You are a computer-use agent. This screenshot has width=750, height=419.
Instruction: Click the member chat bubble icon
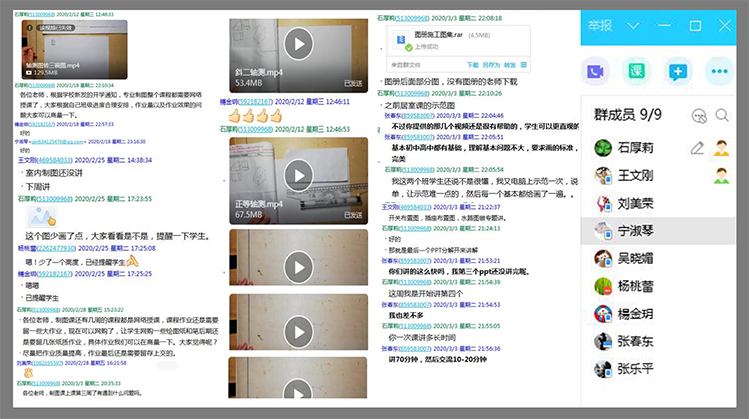tap(699, 116)
